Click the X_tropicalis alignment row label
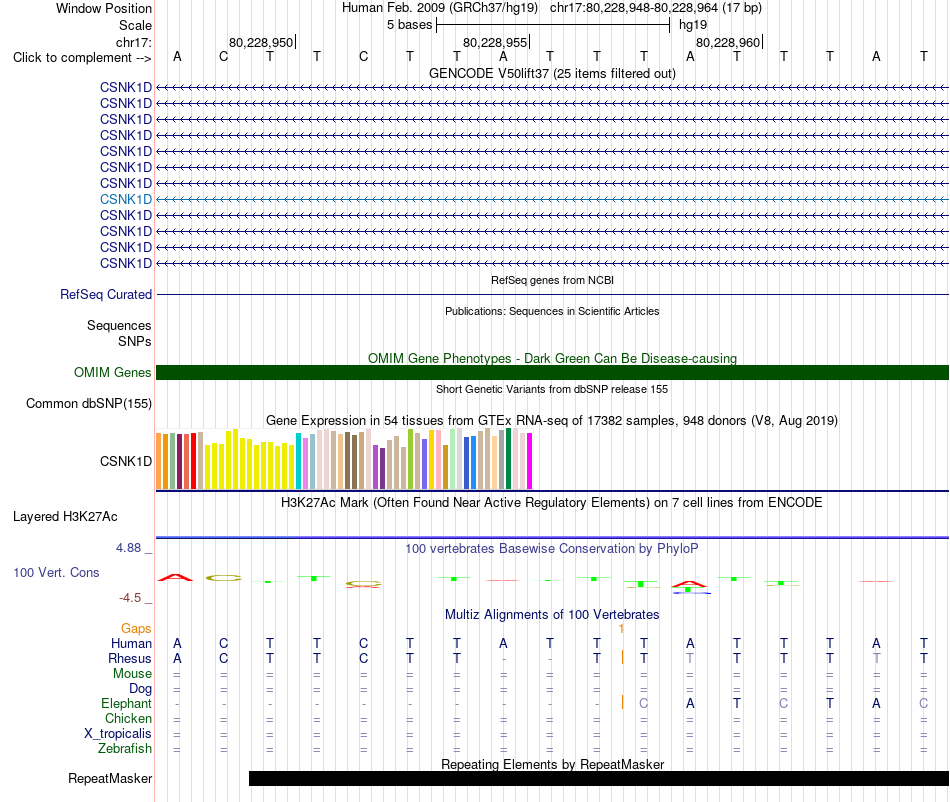The image size is (950, 802). click(x=118, y=734)
